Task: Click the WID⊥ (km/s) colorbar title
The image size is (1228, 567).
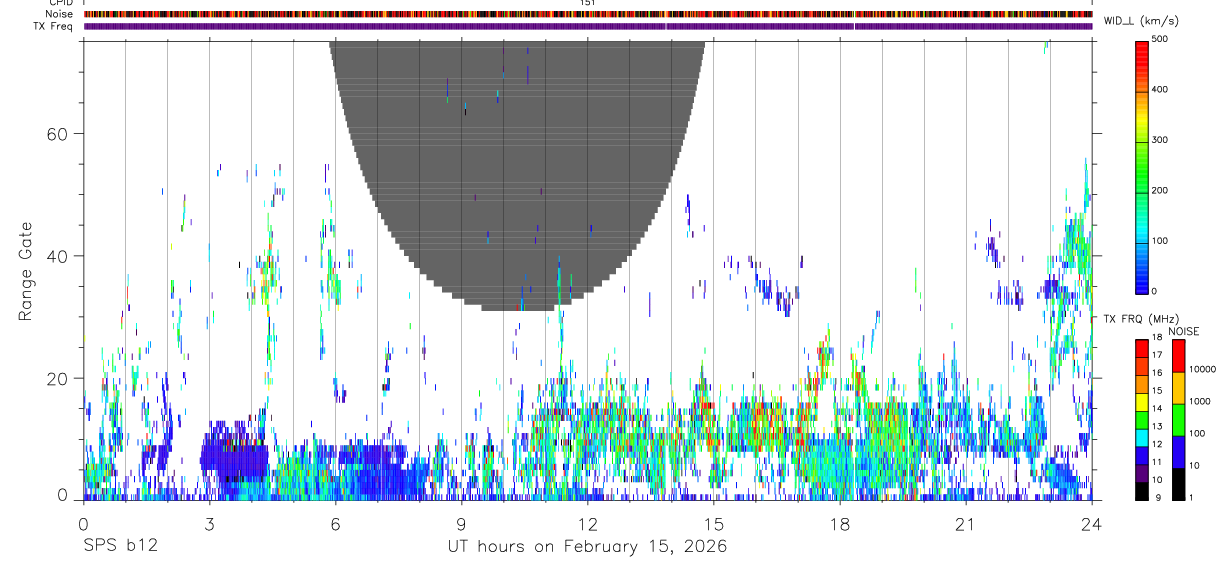Action: click(1141, 20)
